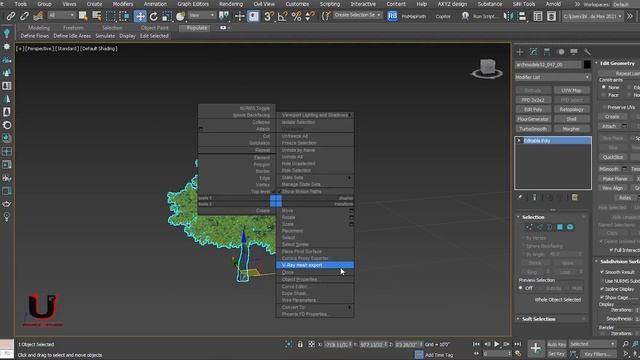Click the UVW Map modifier button
The image size is (640, 360).
point(571,90)
